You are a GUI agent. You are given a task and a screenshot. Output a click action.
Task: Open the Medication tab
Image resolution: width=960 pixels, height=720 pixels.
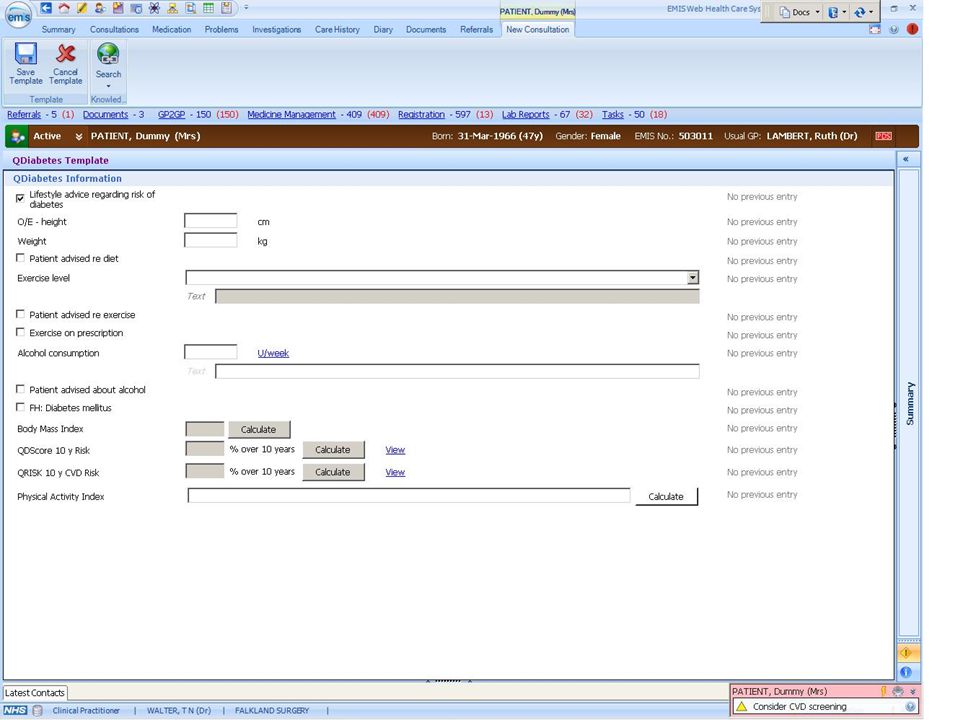171,29
